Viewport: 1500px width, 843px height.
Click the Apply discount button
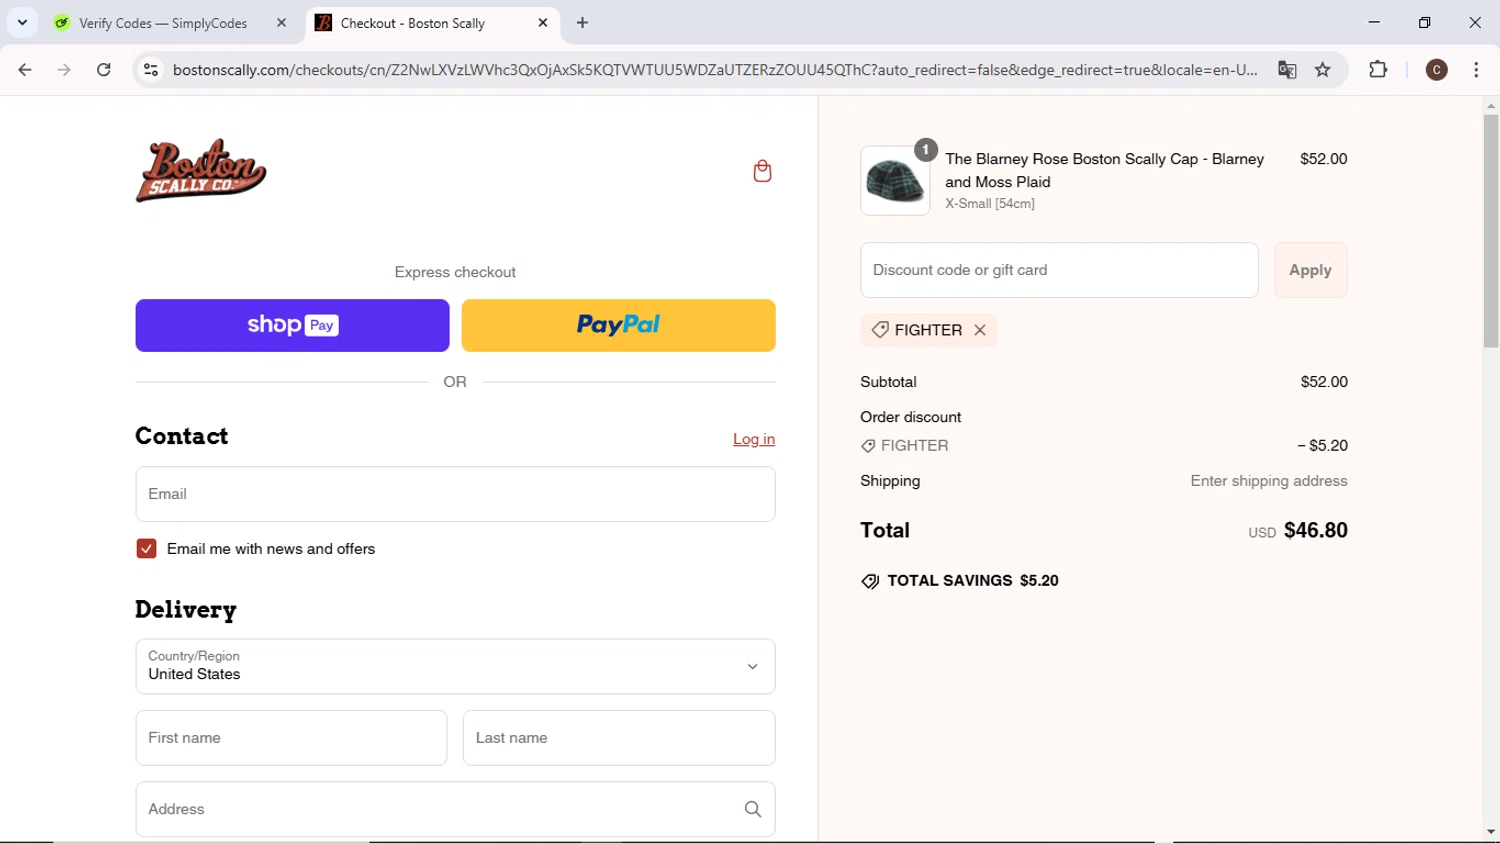point(1310,270)
